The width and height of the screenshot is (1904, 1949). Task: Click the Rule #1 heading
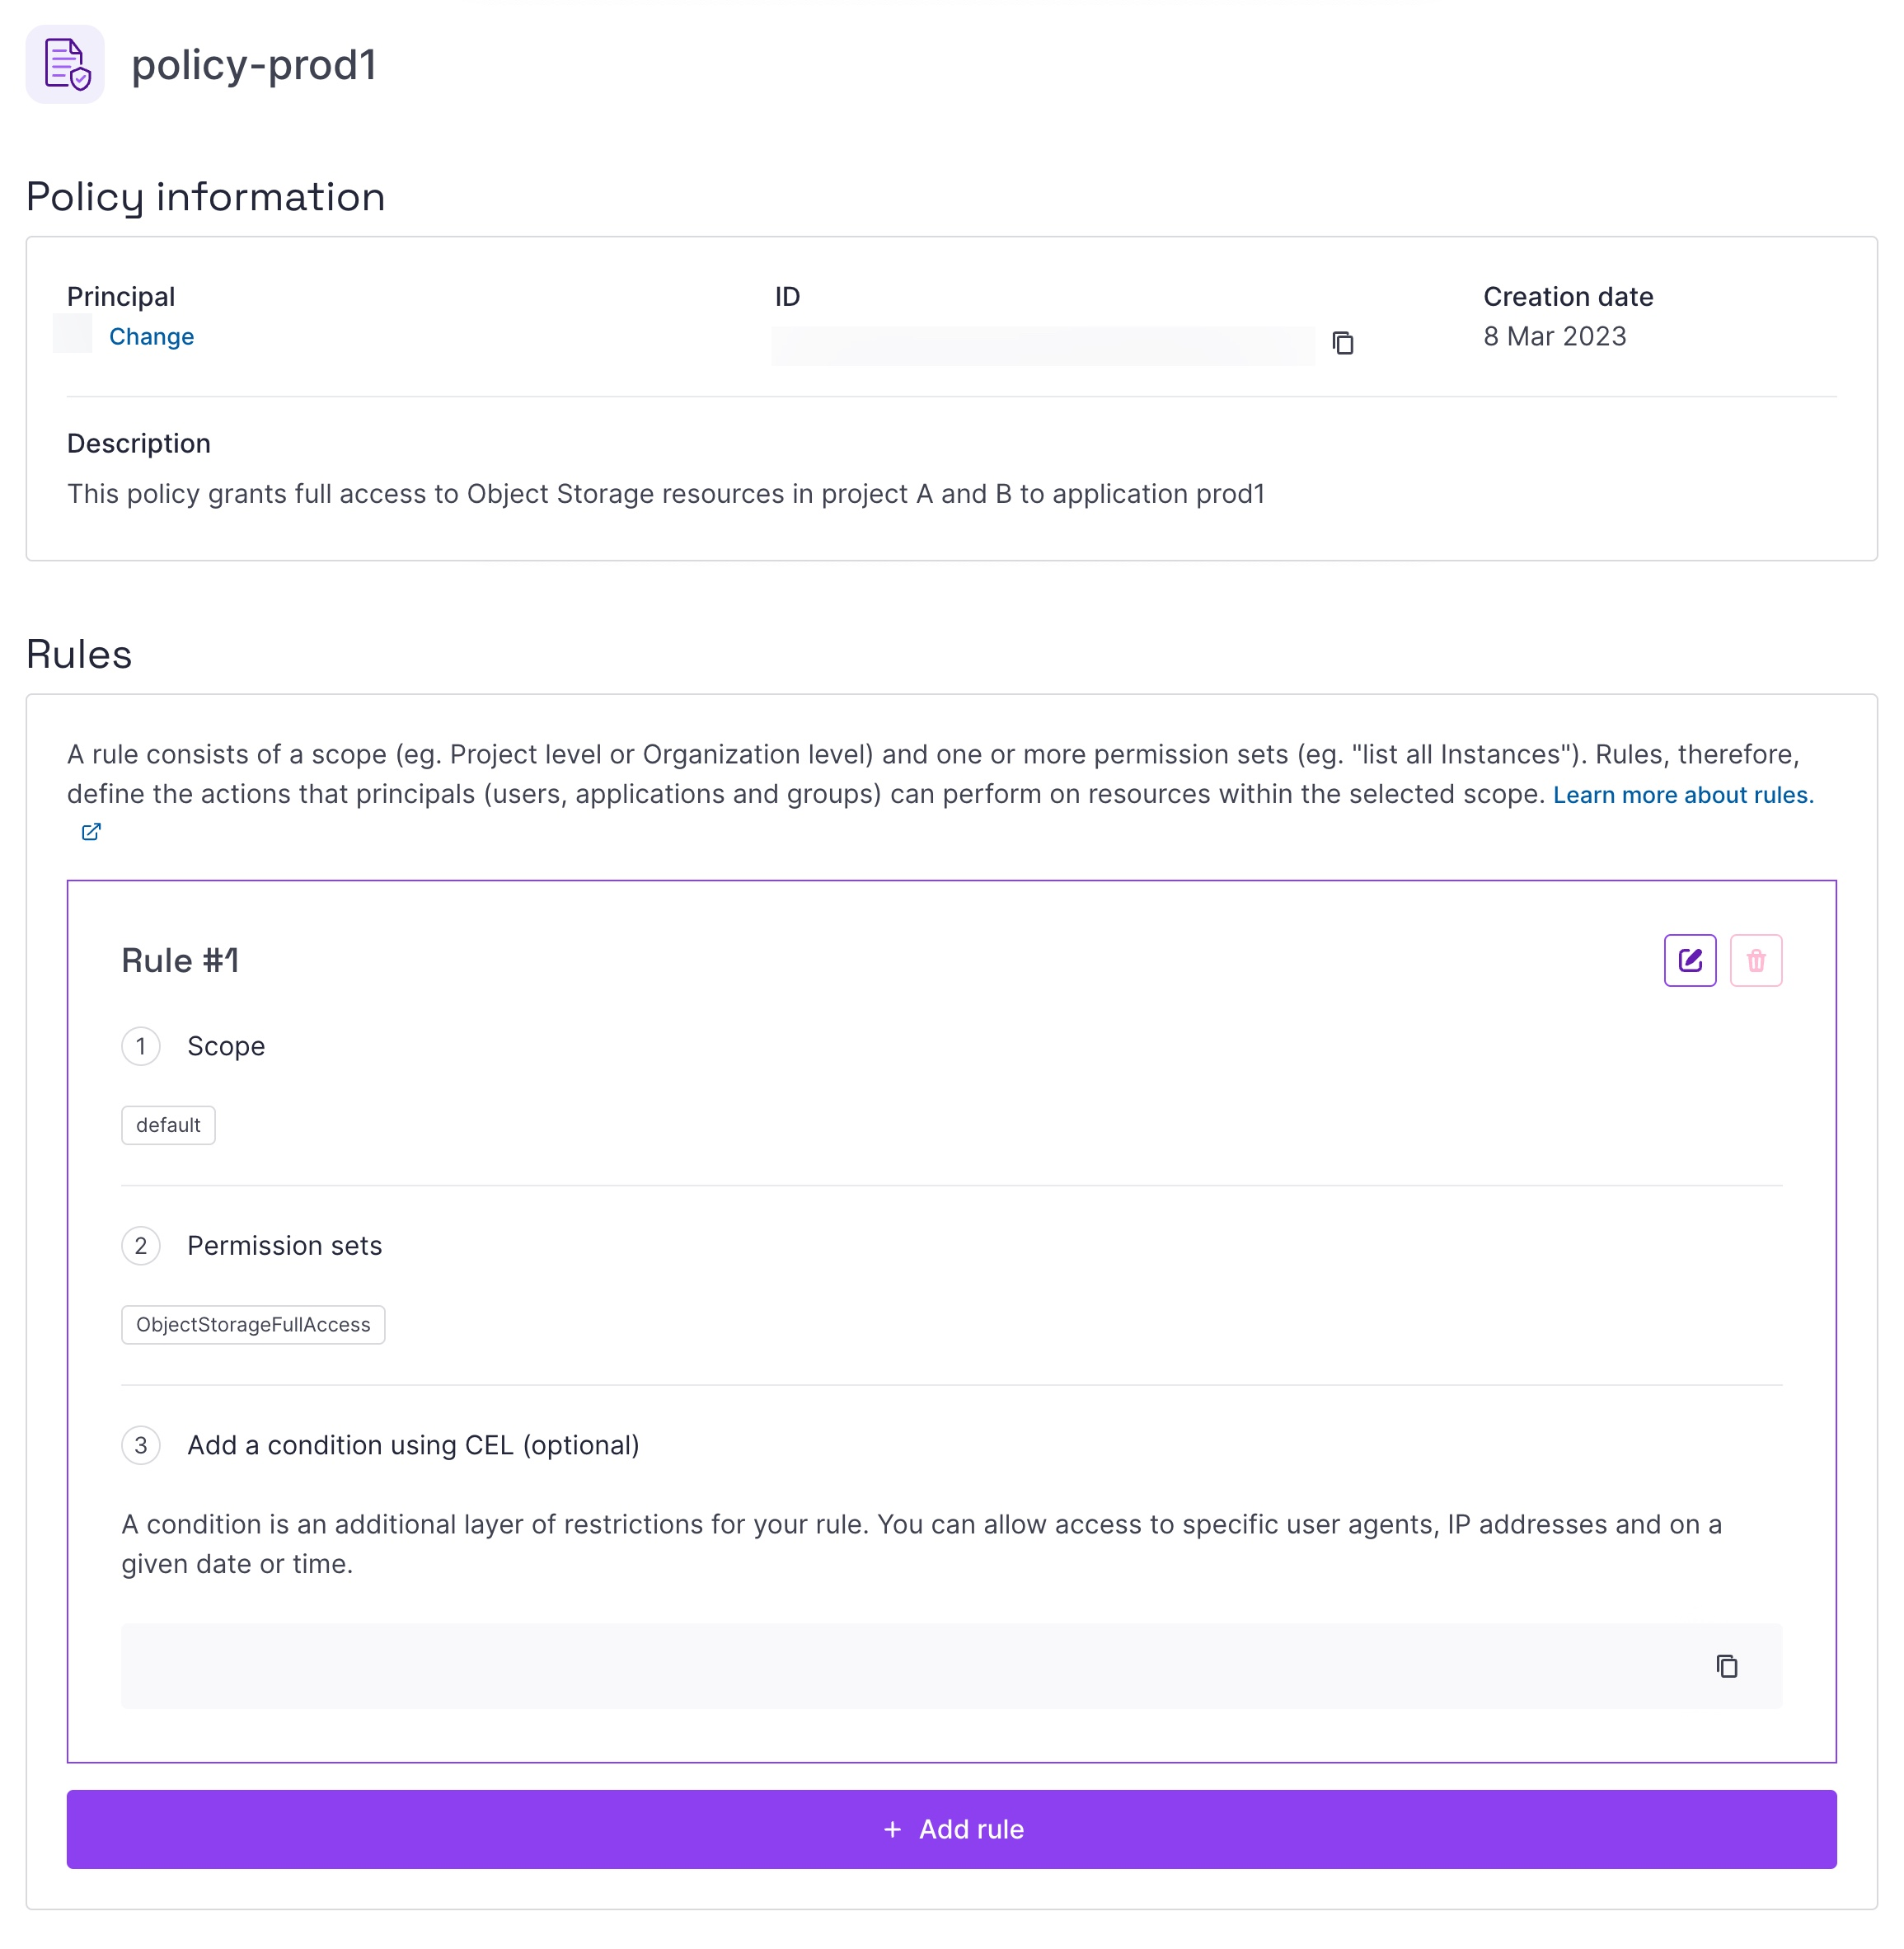click(x=180, y=961)
